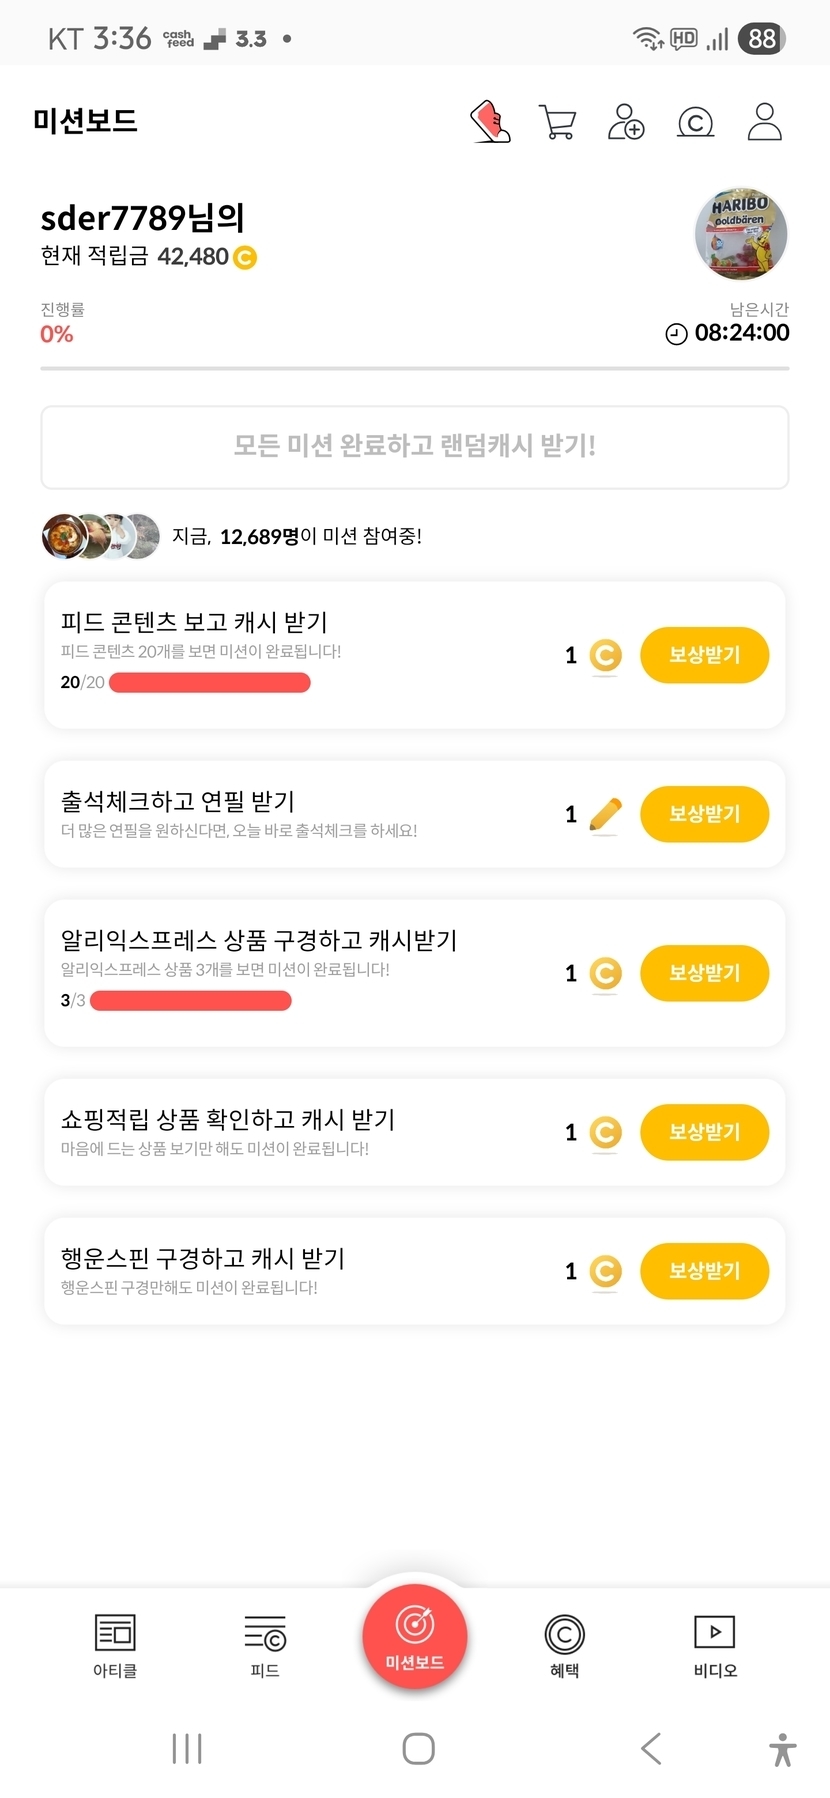Switch to the 피드 tab

[x=265, y=1645]
